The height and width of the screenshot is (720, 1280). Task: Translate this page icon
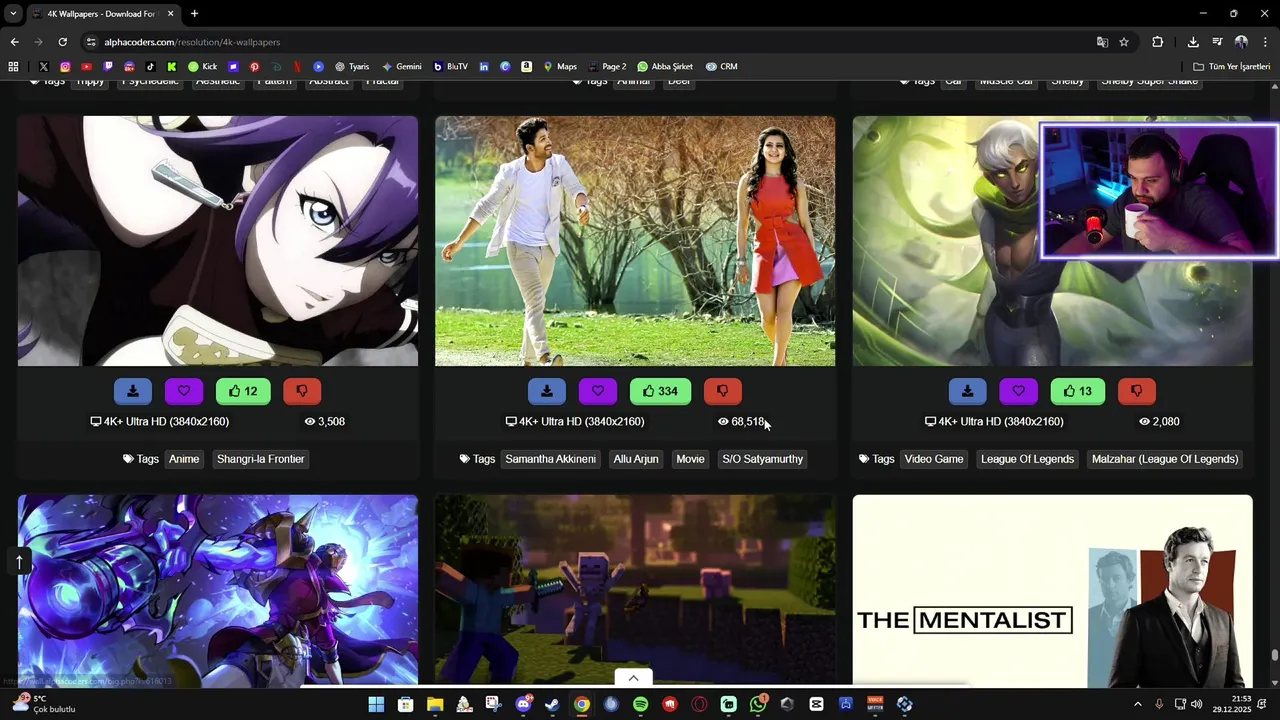click(1102, 42)
